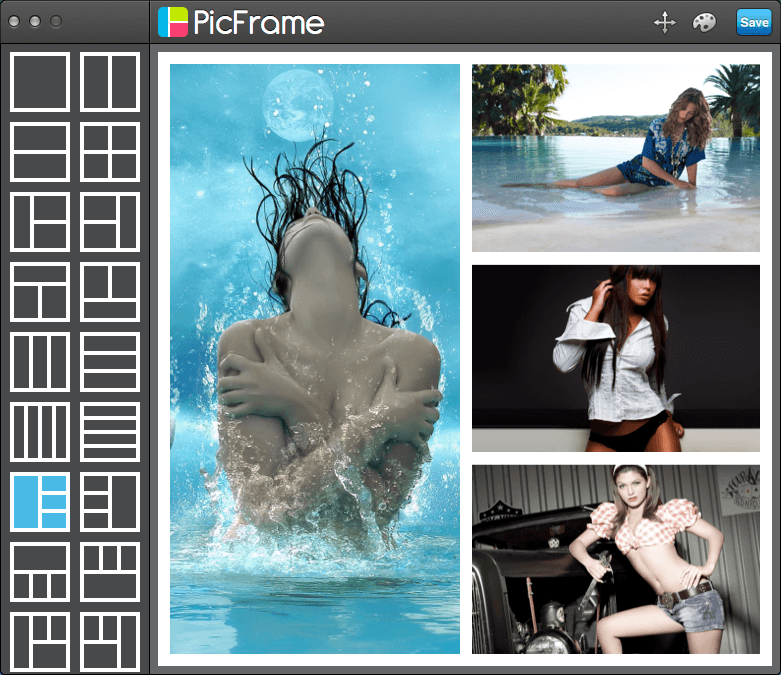This screenshot has height=675, width=781.
Task: Select the single full-frame layout
Action: [40, 82]
